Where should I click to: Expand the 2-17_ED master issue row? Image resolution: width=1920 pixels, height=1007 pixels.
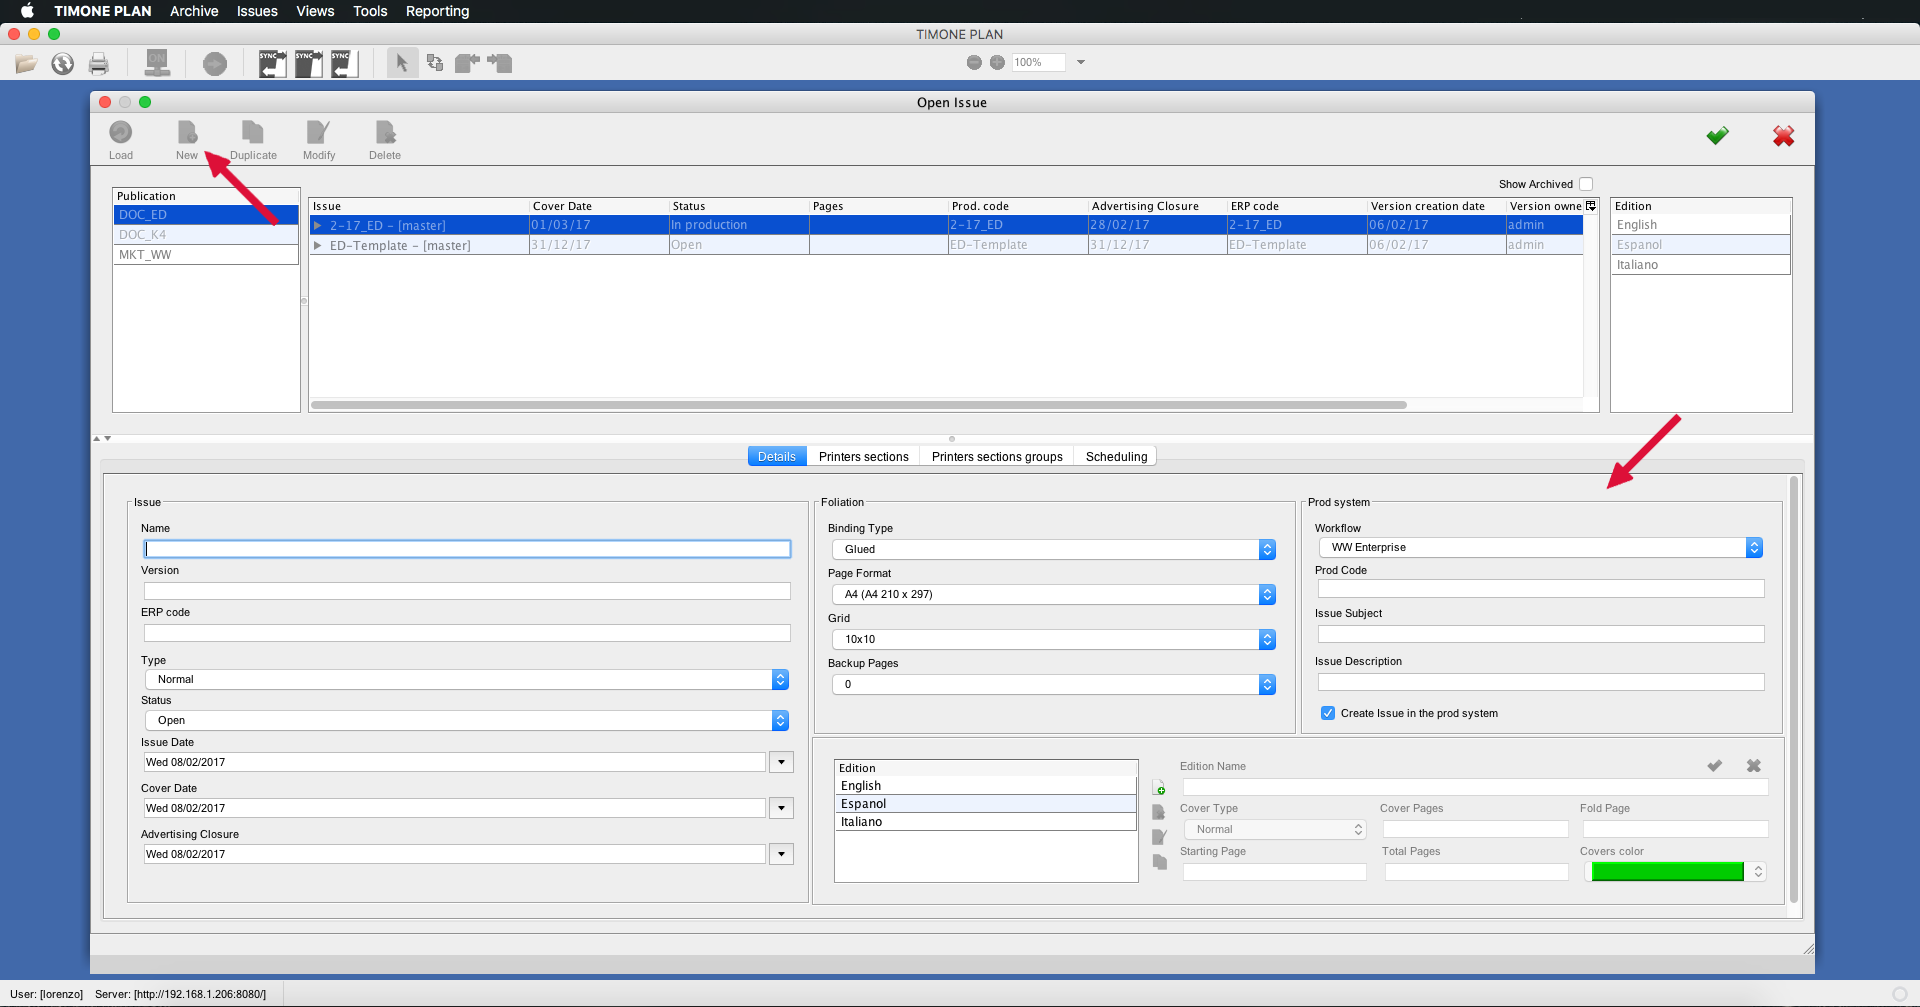(318, 226)
